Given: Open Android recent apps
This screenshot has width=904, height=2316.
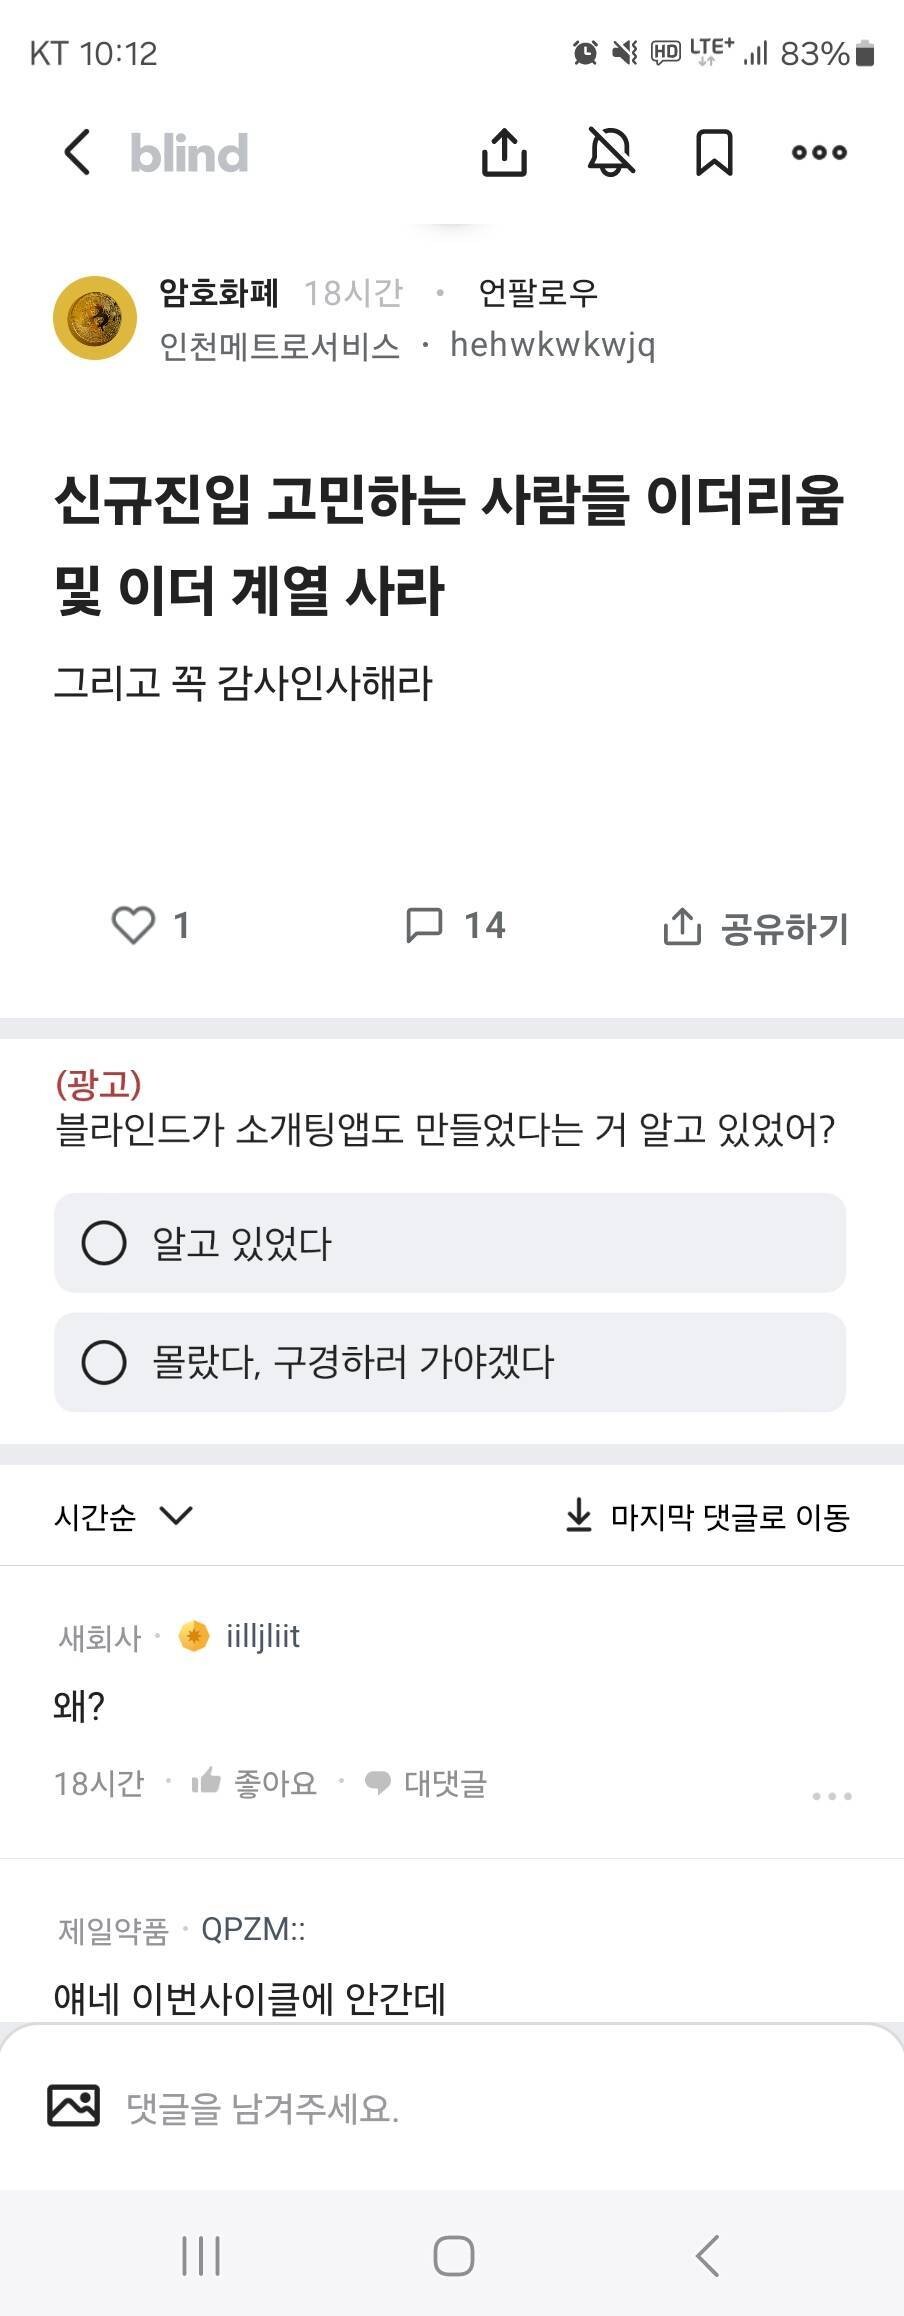Looking at the screenshot, I should point(203,2257).
